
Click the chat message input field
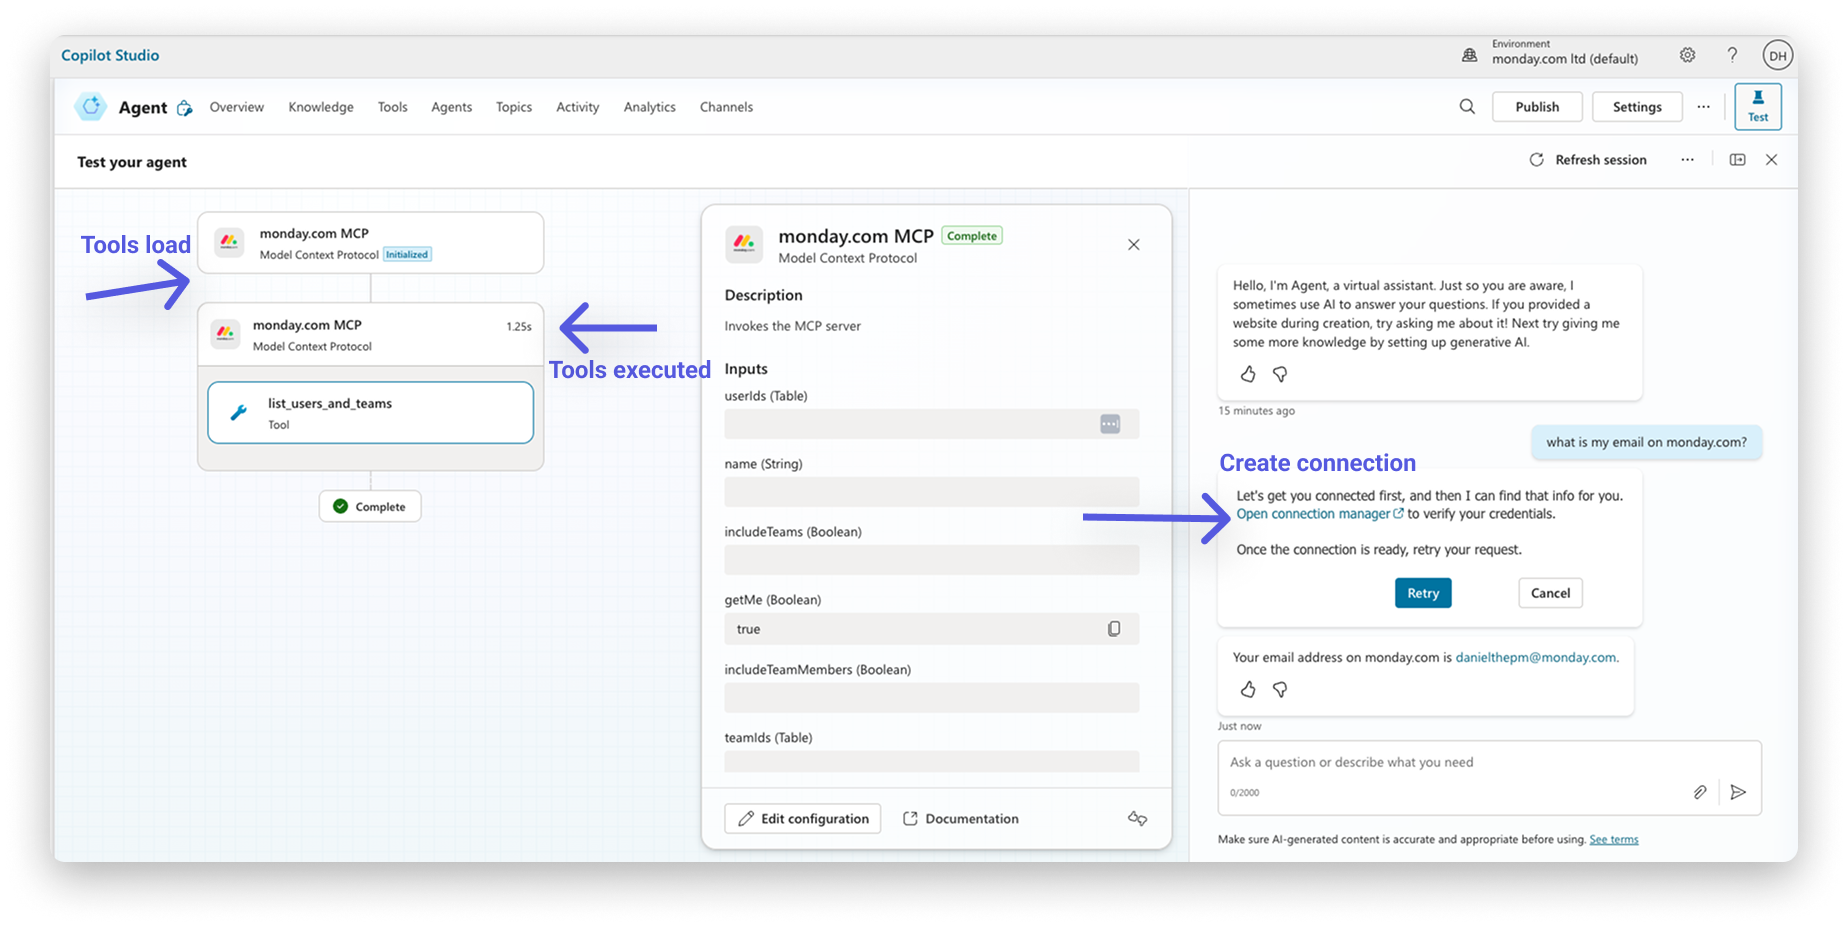tap(1490, 777)
